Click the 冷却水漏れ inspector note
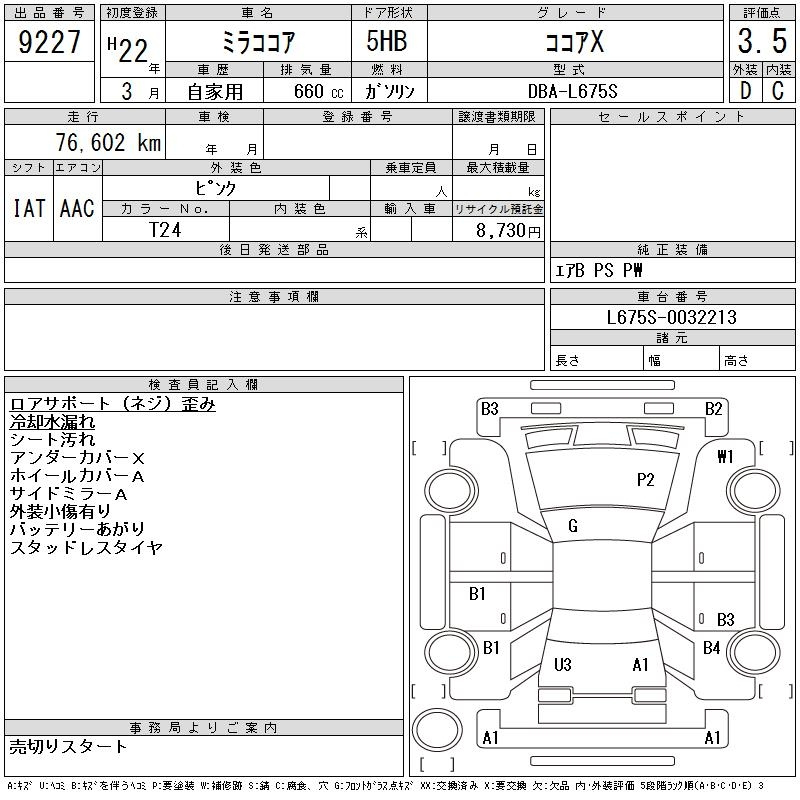Screen dimensions: 800x800 click(x=52, y=422)
